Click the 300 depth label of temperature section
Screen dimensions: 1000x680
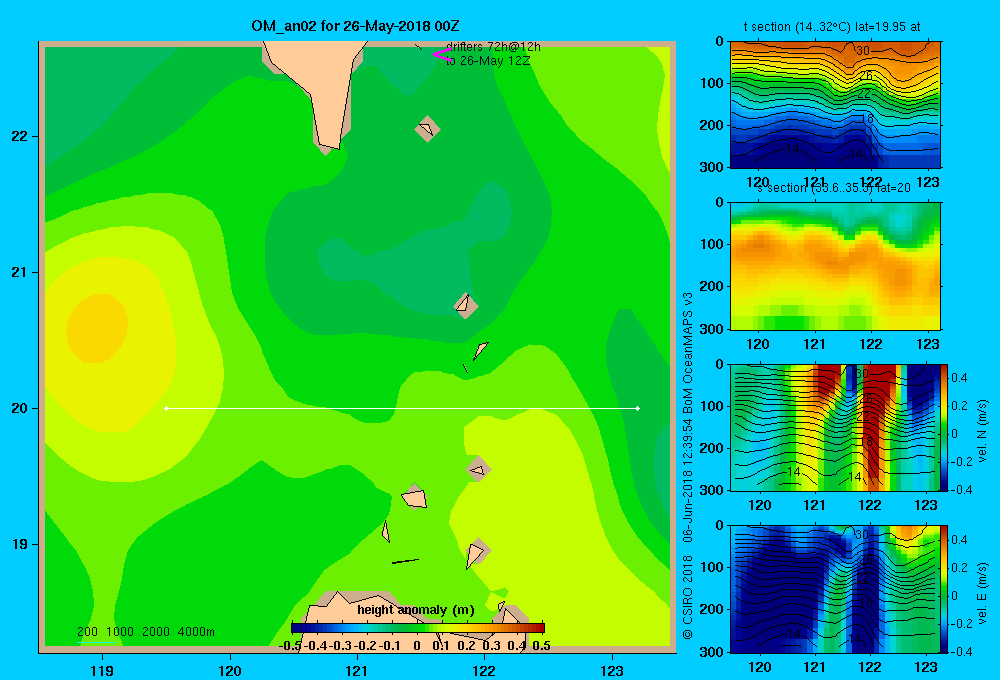click(712, 167)
